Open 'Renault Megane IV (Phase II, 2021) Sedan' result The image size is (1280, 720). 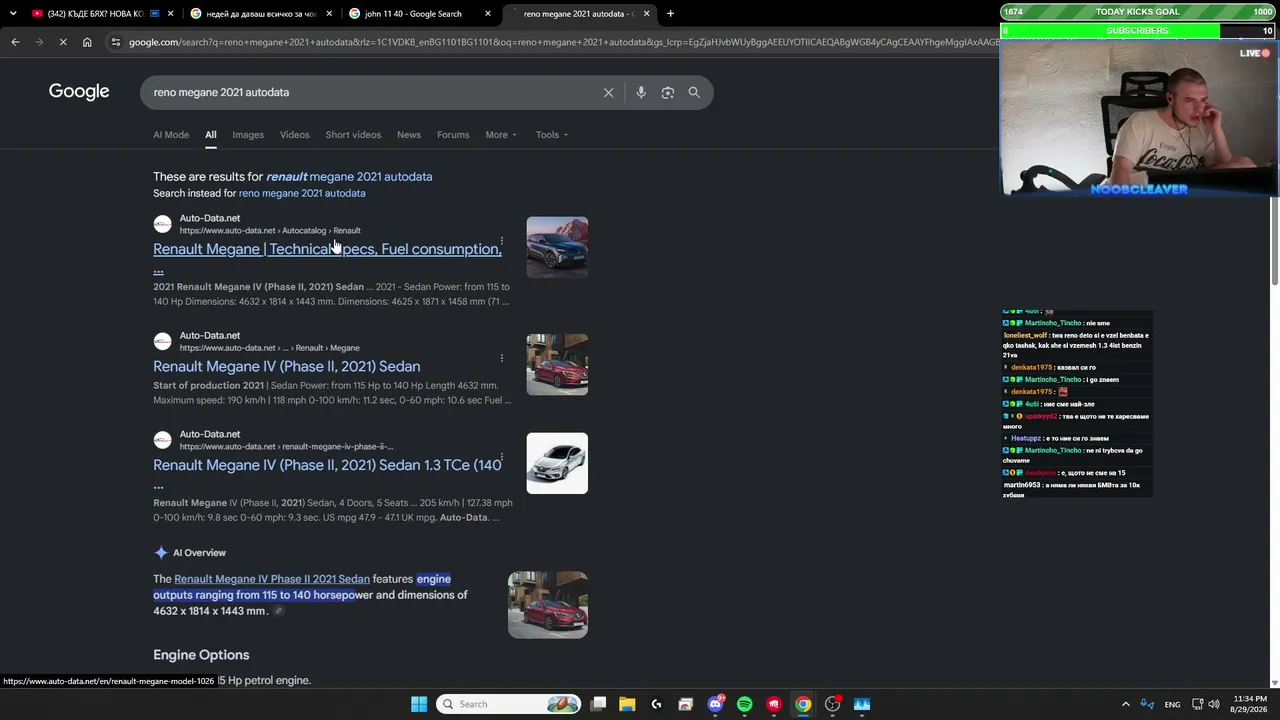click(286, 367)
